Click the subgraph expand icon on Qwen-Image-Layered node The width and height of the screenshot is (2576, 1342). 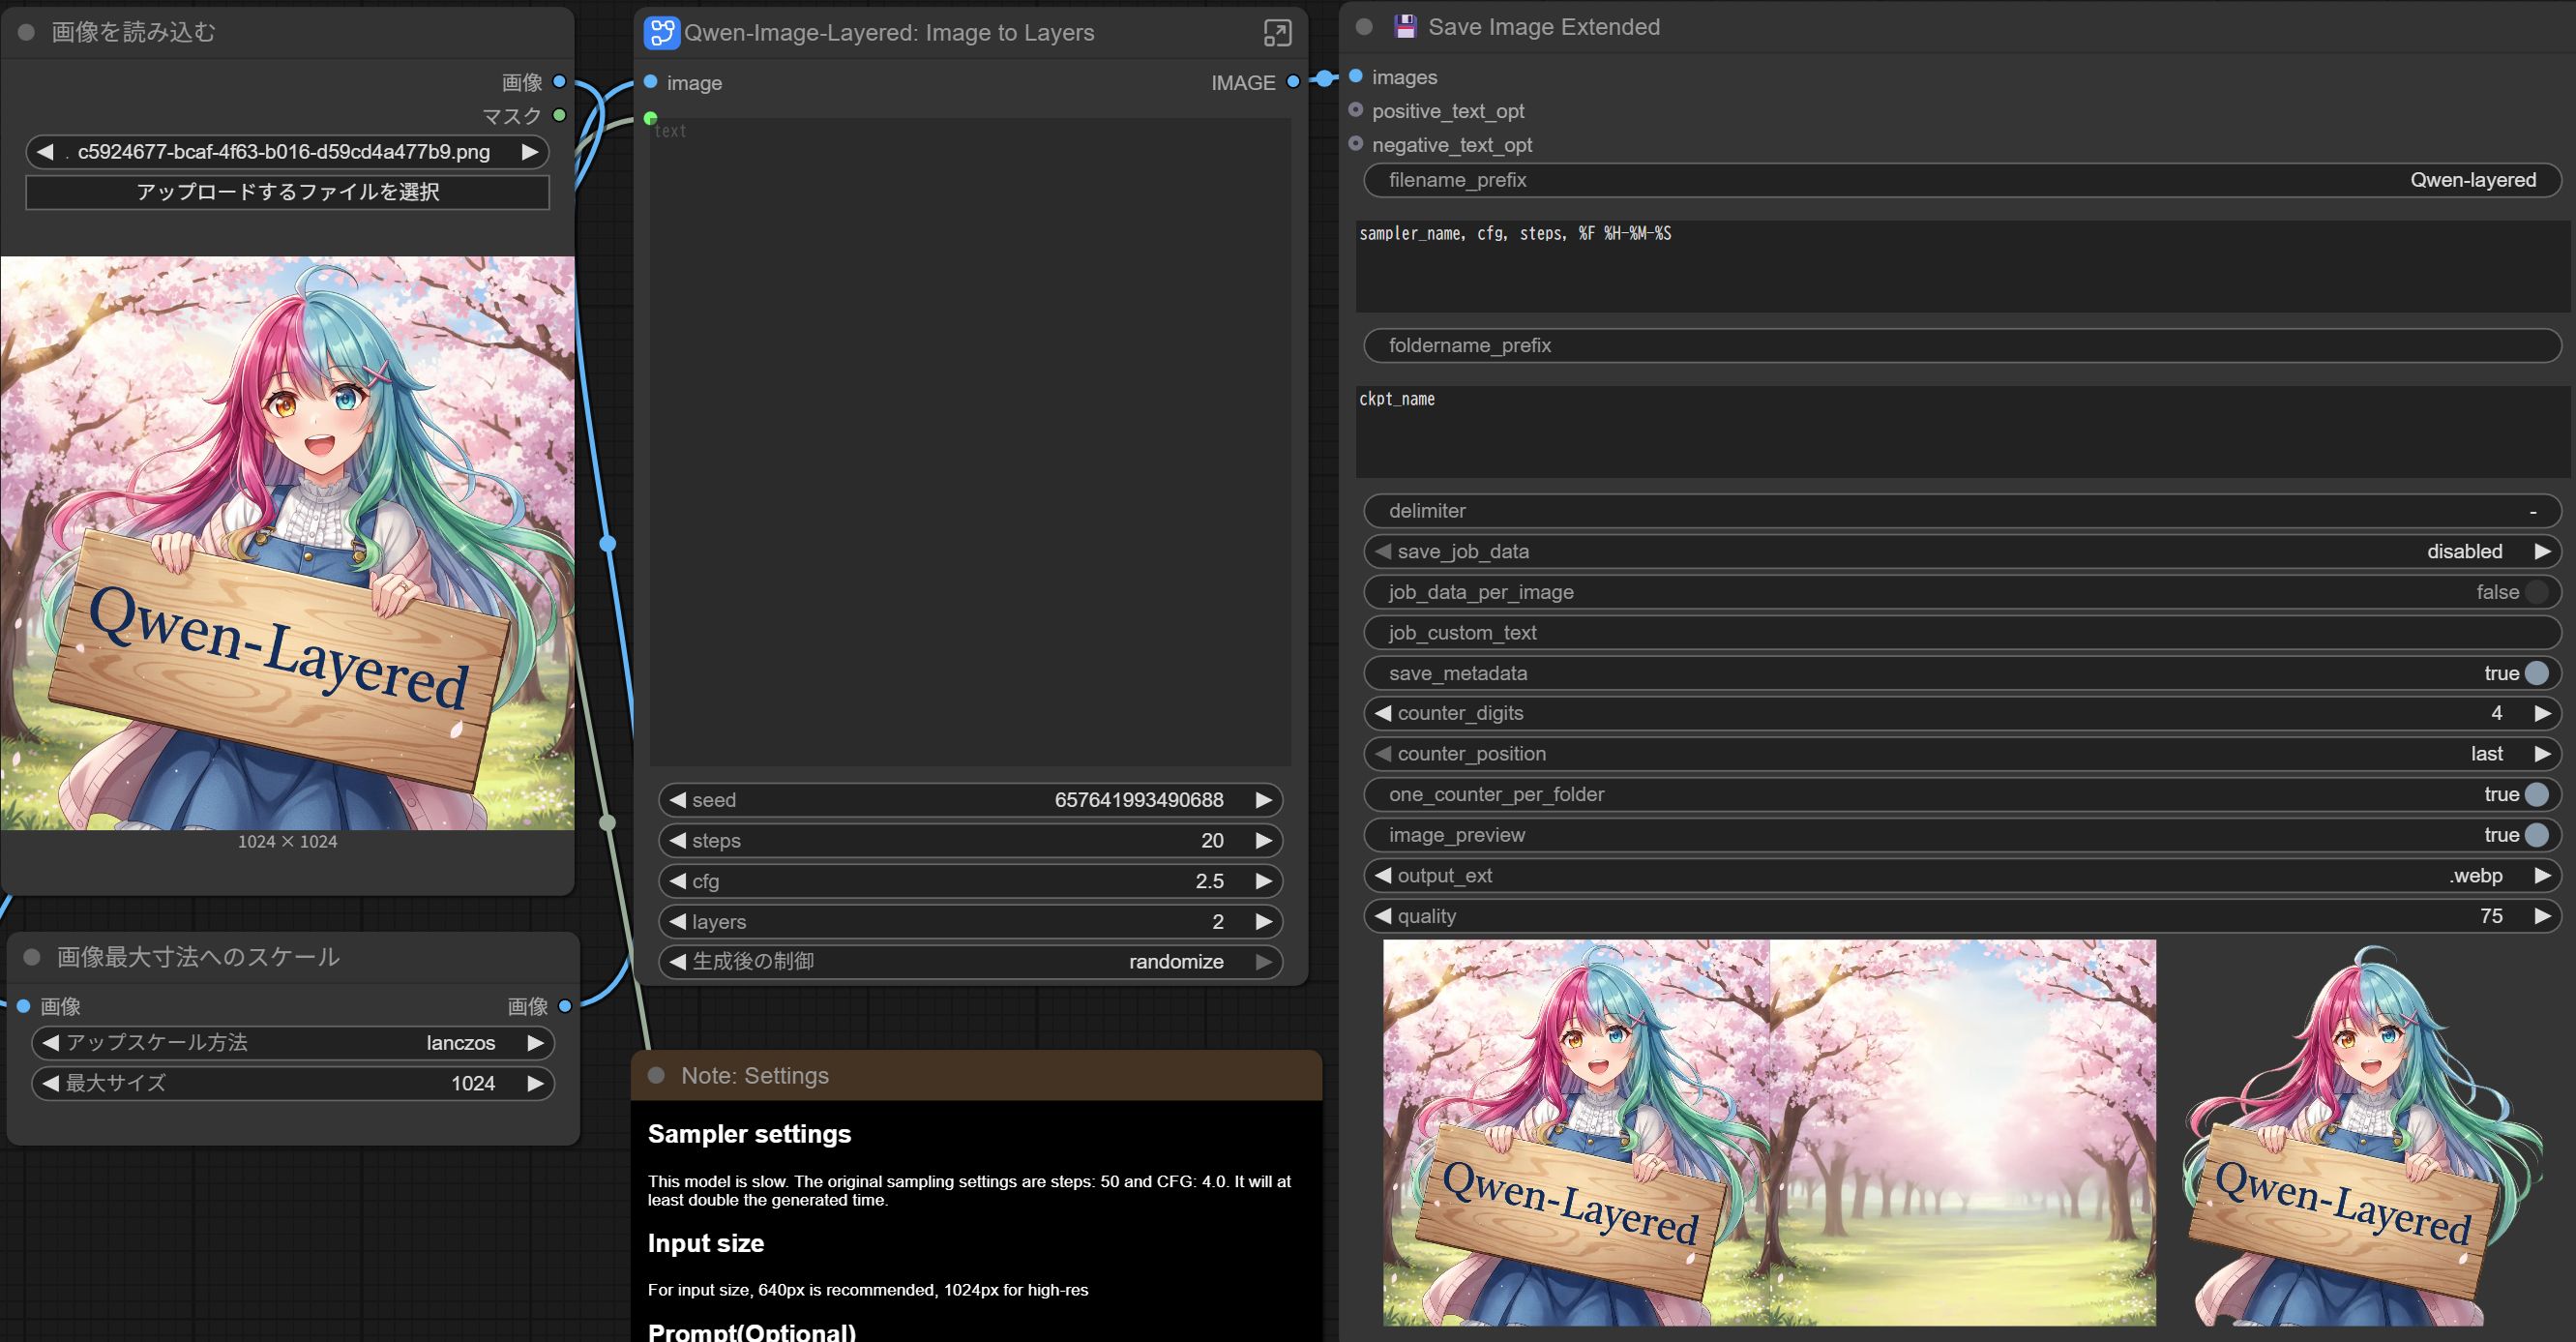pyautogui.click(x=1277, y=33)
